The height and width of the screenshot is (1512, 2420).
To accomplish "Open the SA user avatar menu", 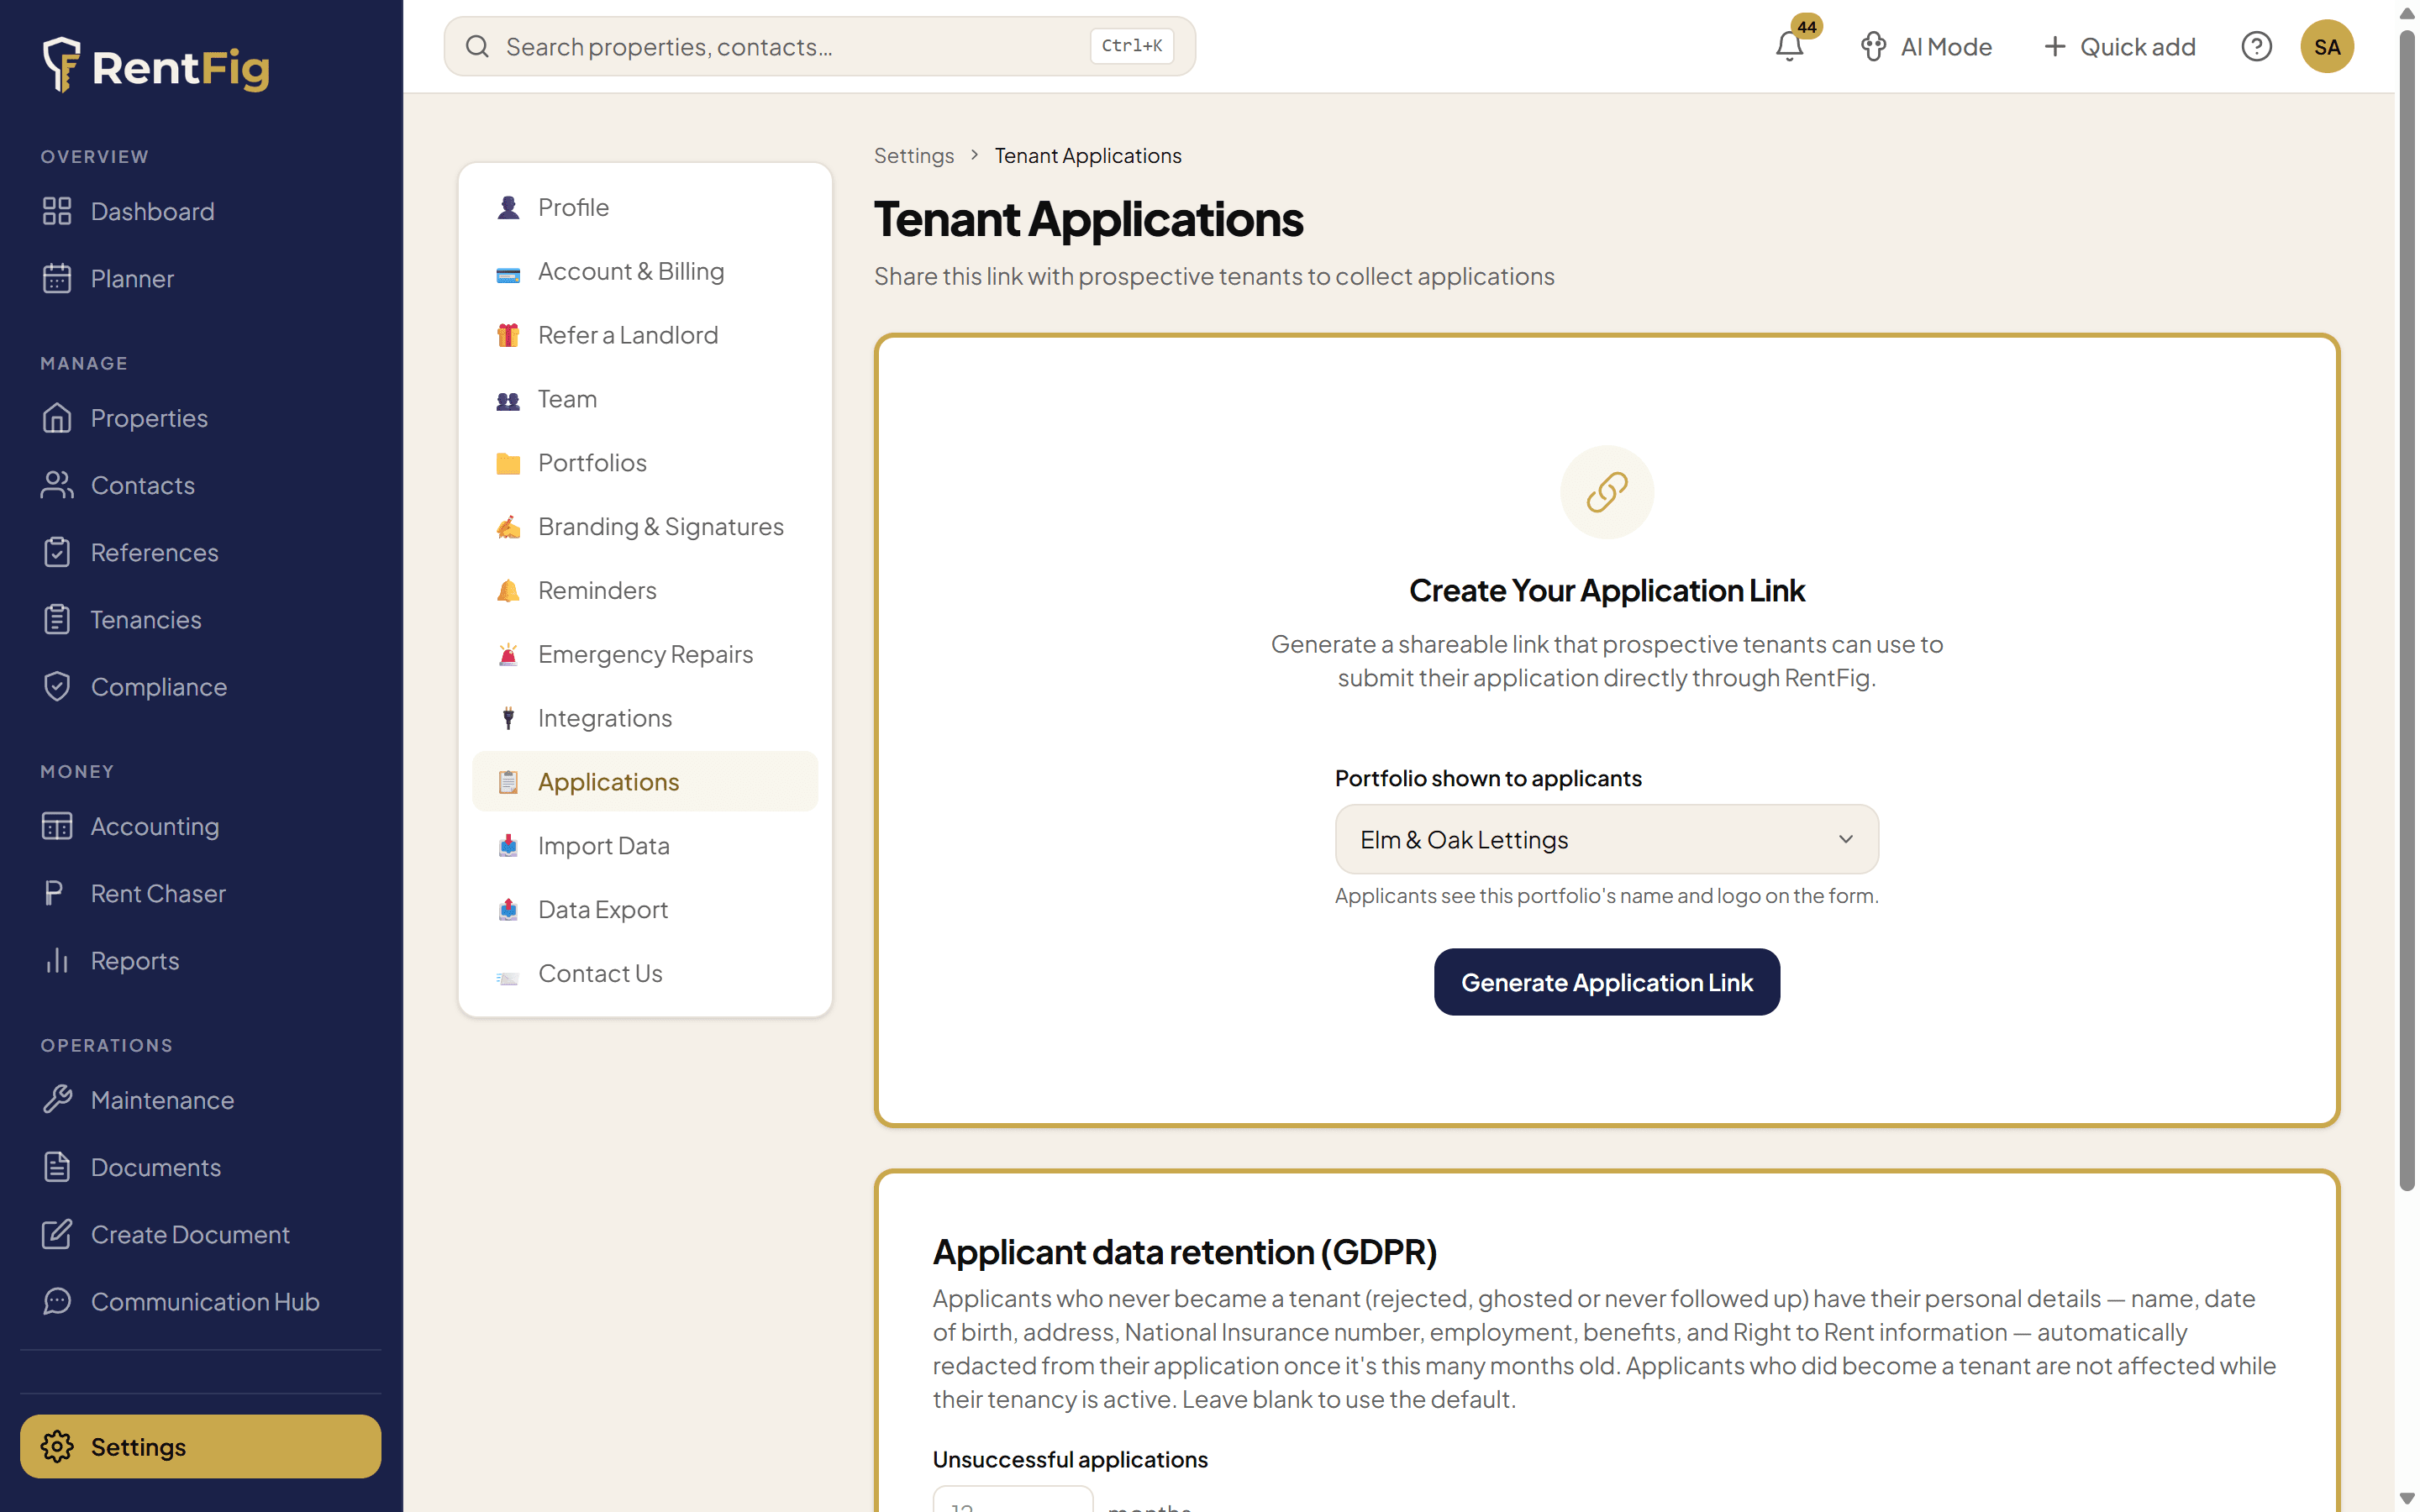I will point(2326,46).
